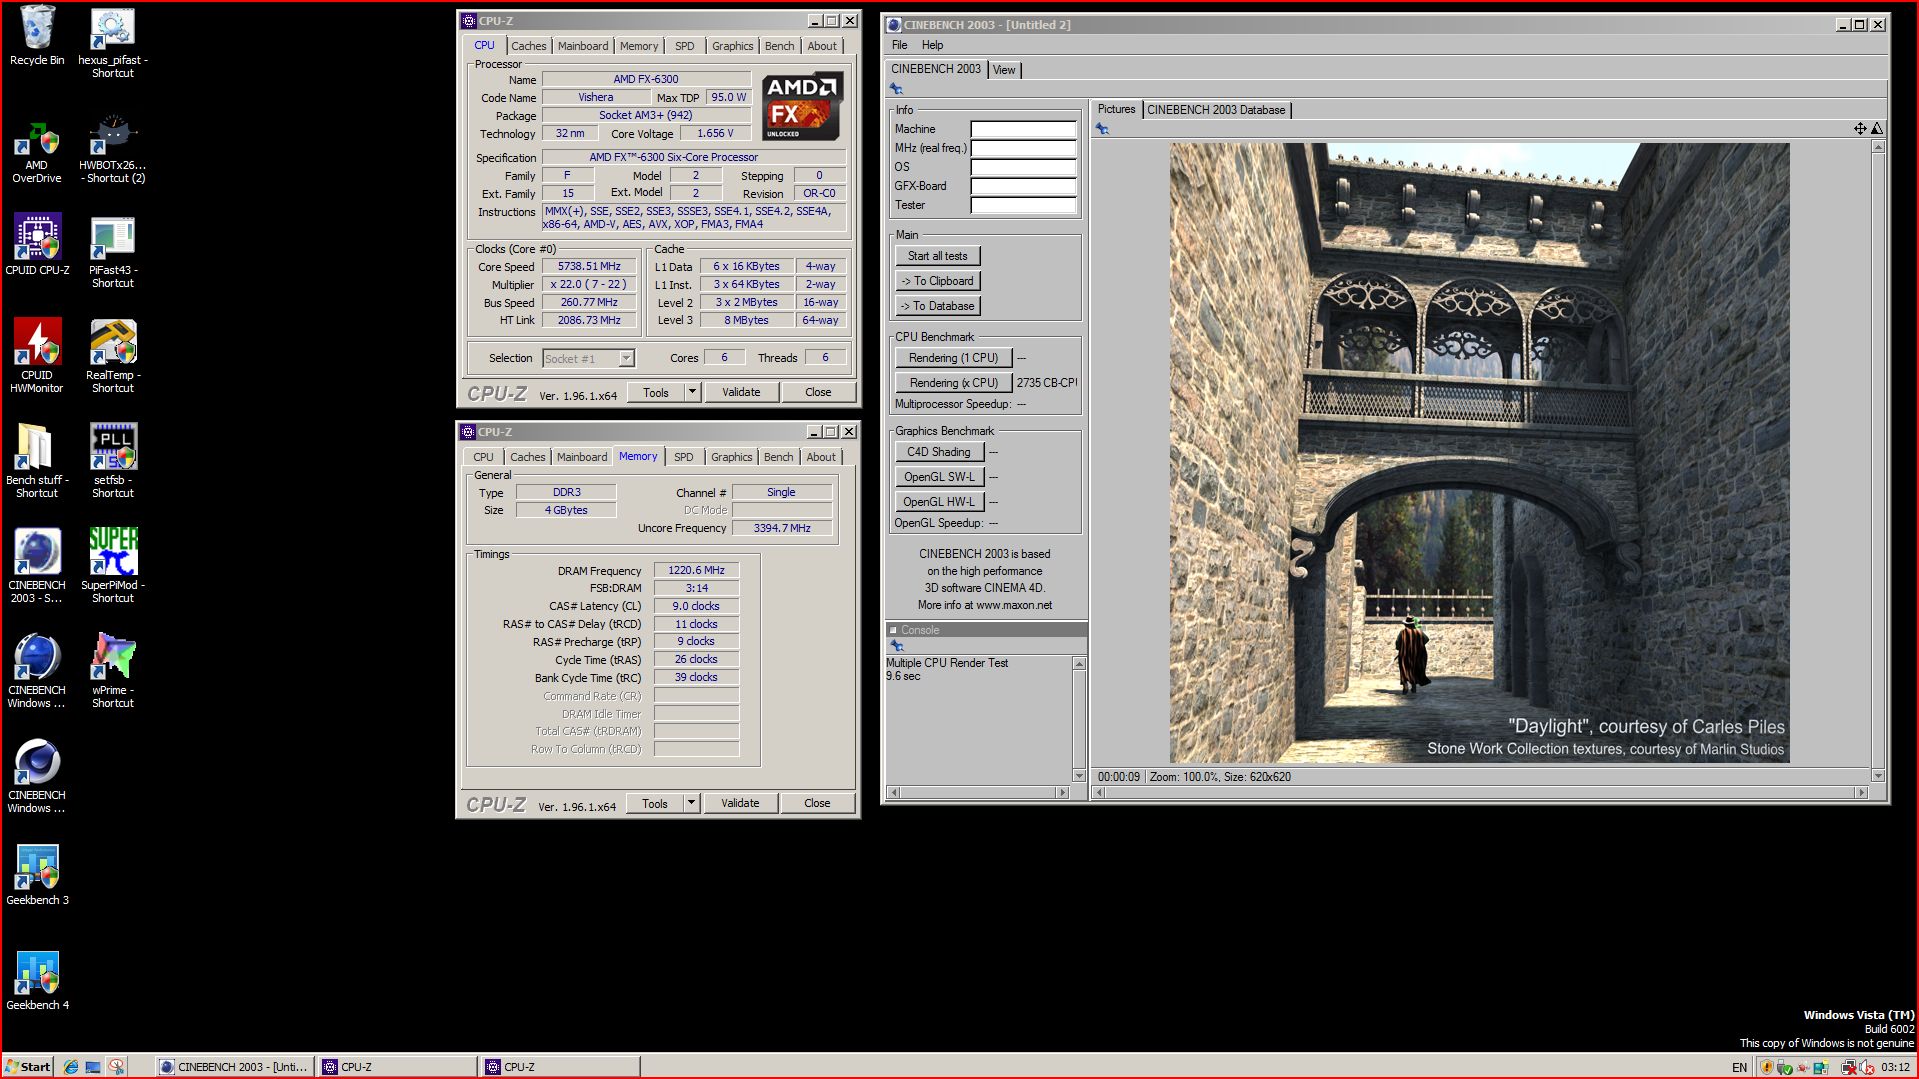
Task: Click To Clipboard button
Action: [937, 281]
